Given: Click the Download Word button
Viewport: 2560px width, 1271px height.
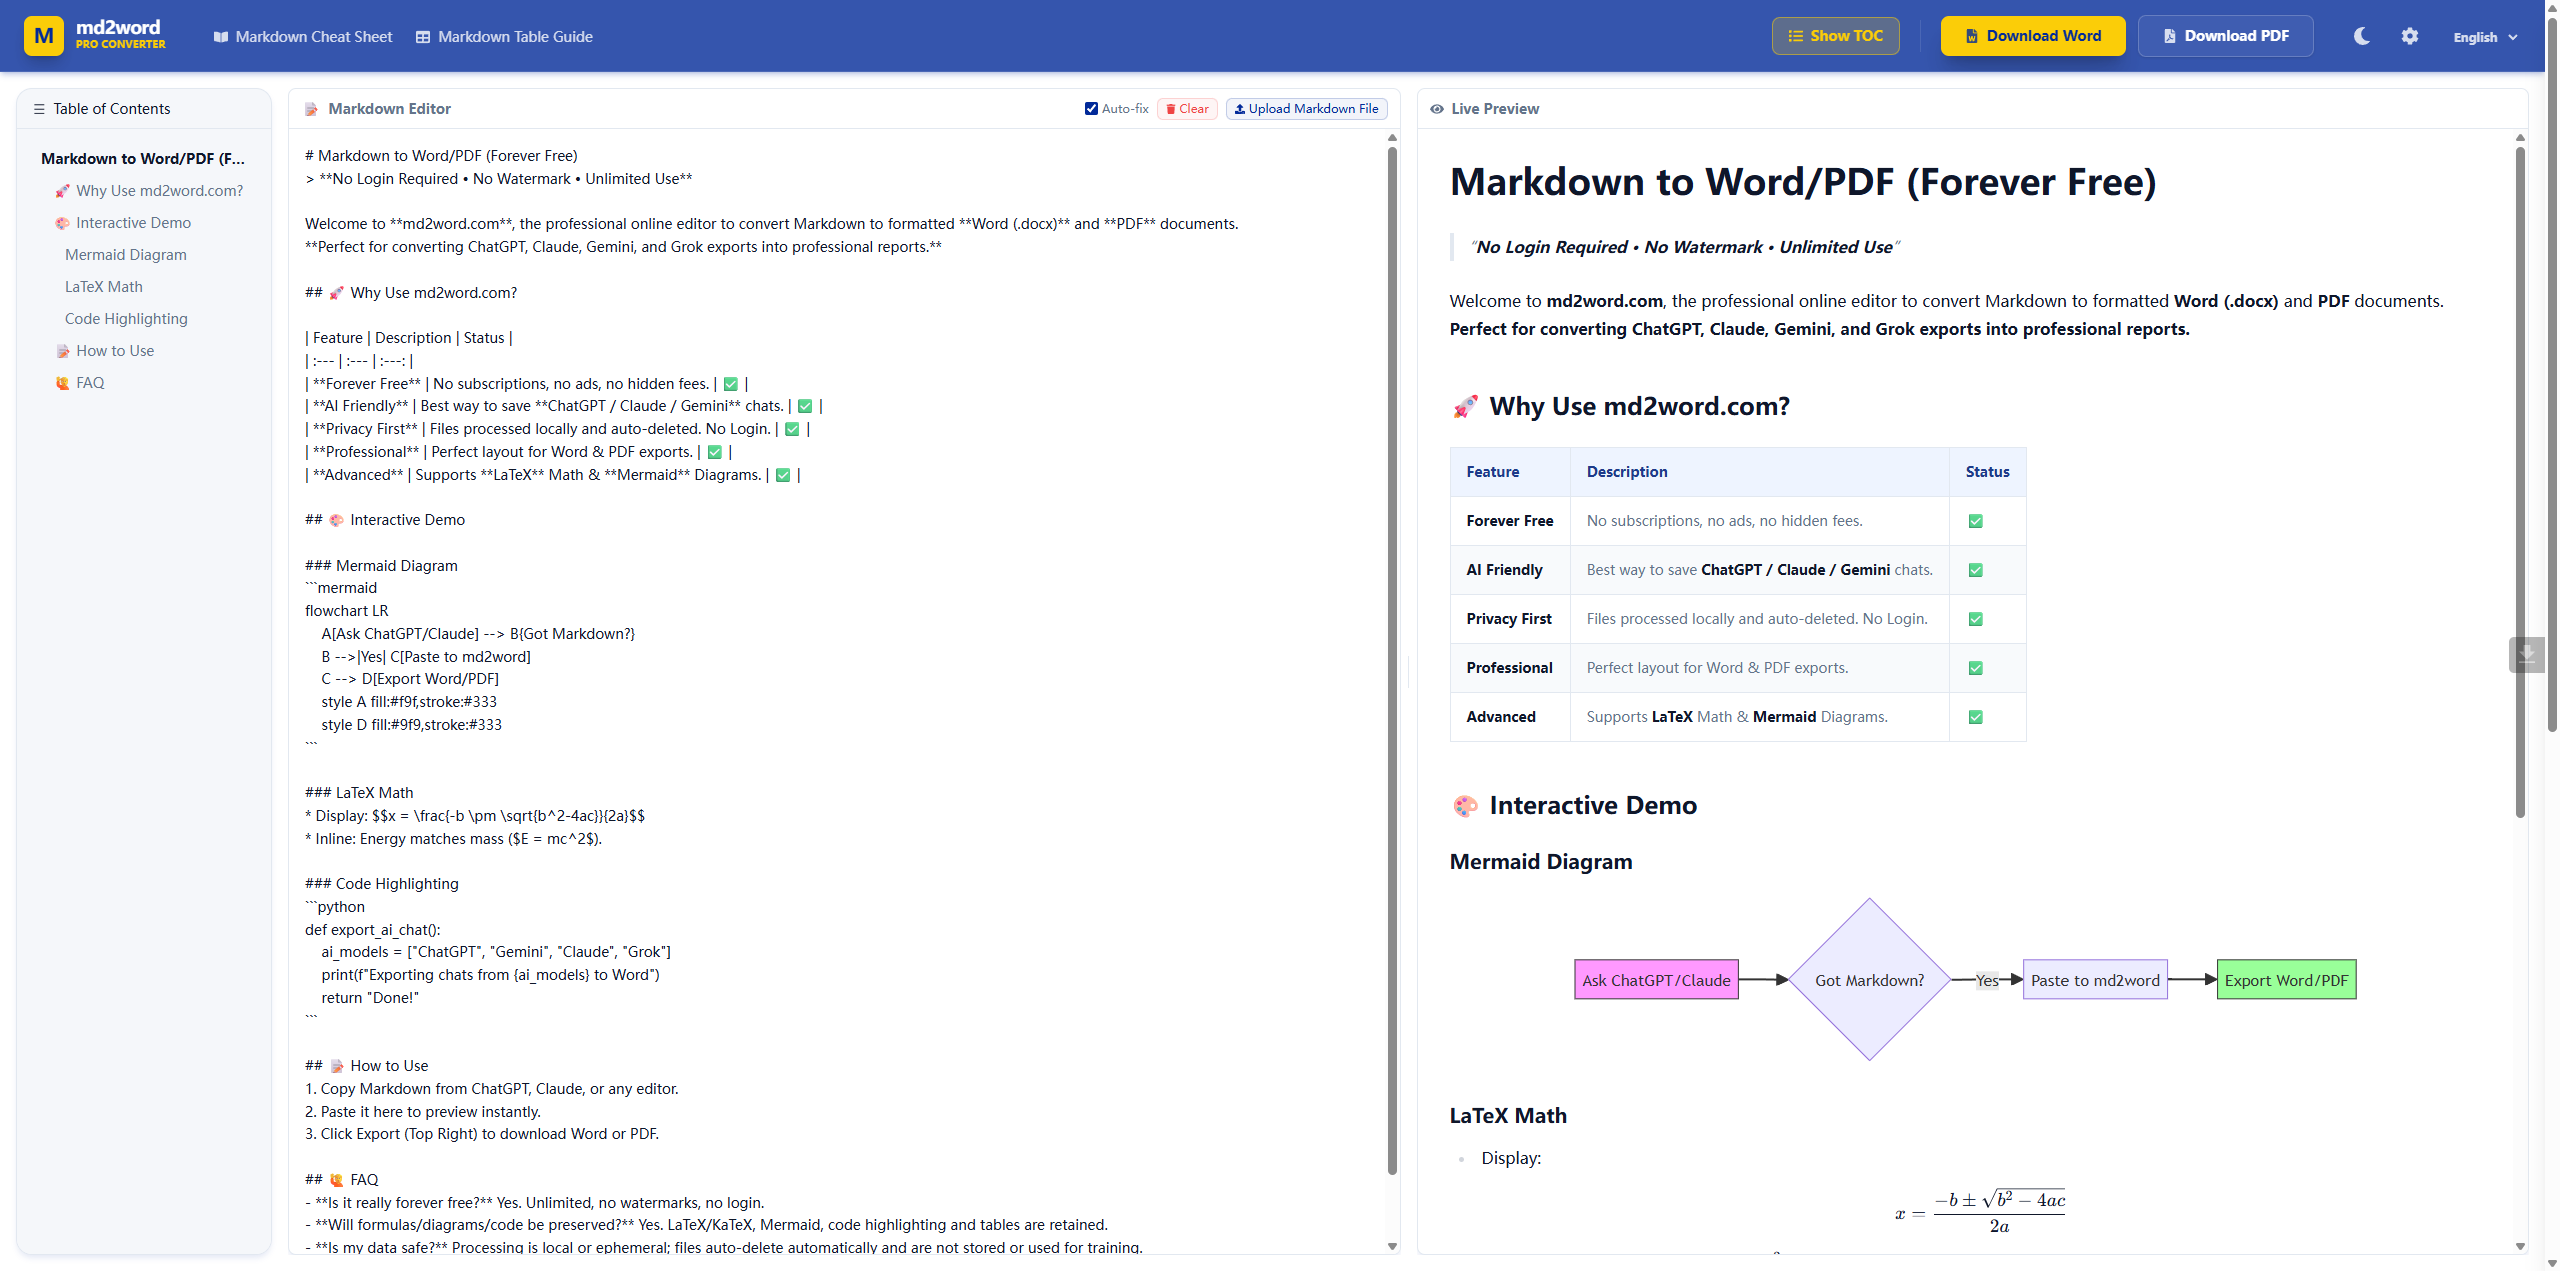Looking at the screenshot, I should click(x=2032, y=35).
